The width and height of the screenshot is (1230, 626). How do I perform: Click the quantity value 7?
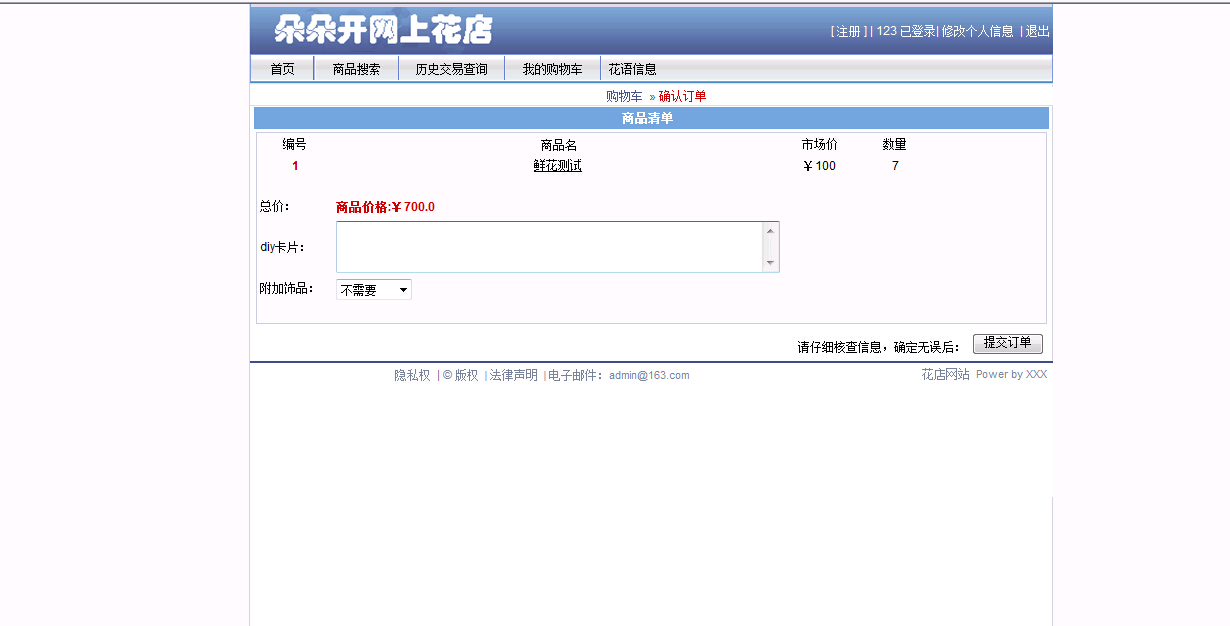pyautogui.click(x=895, y=166)
